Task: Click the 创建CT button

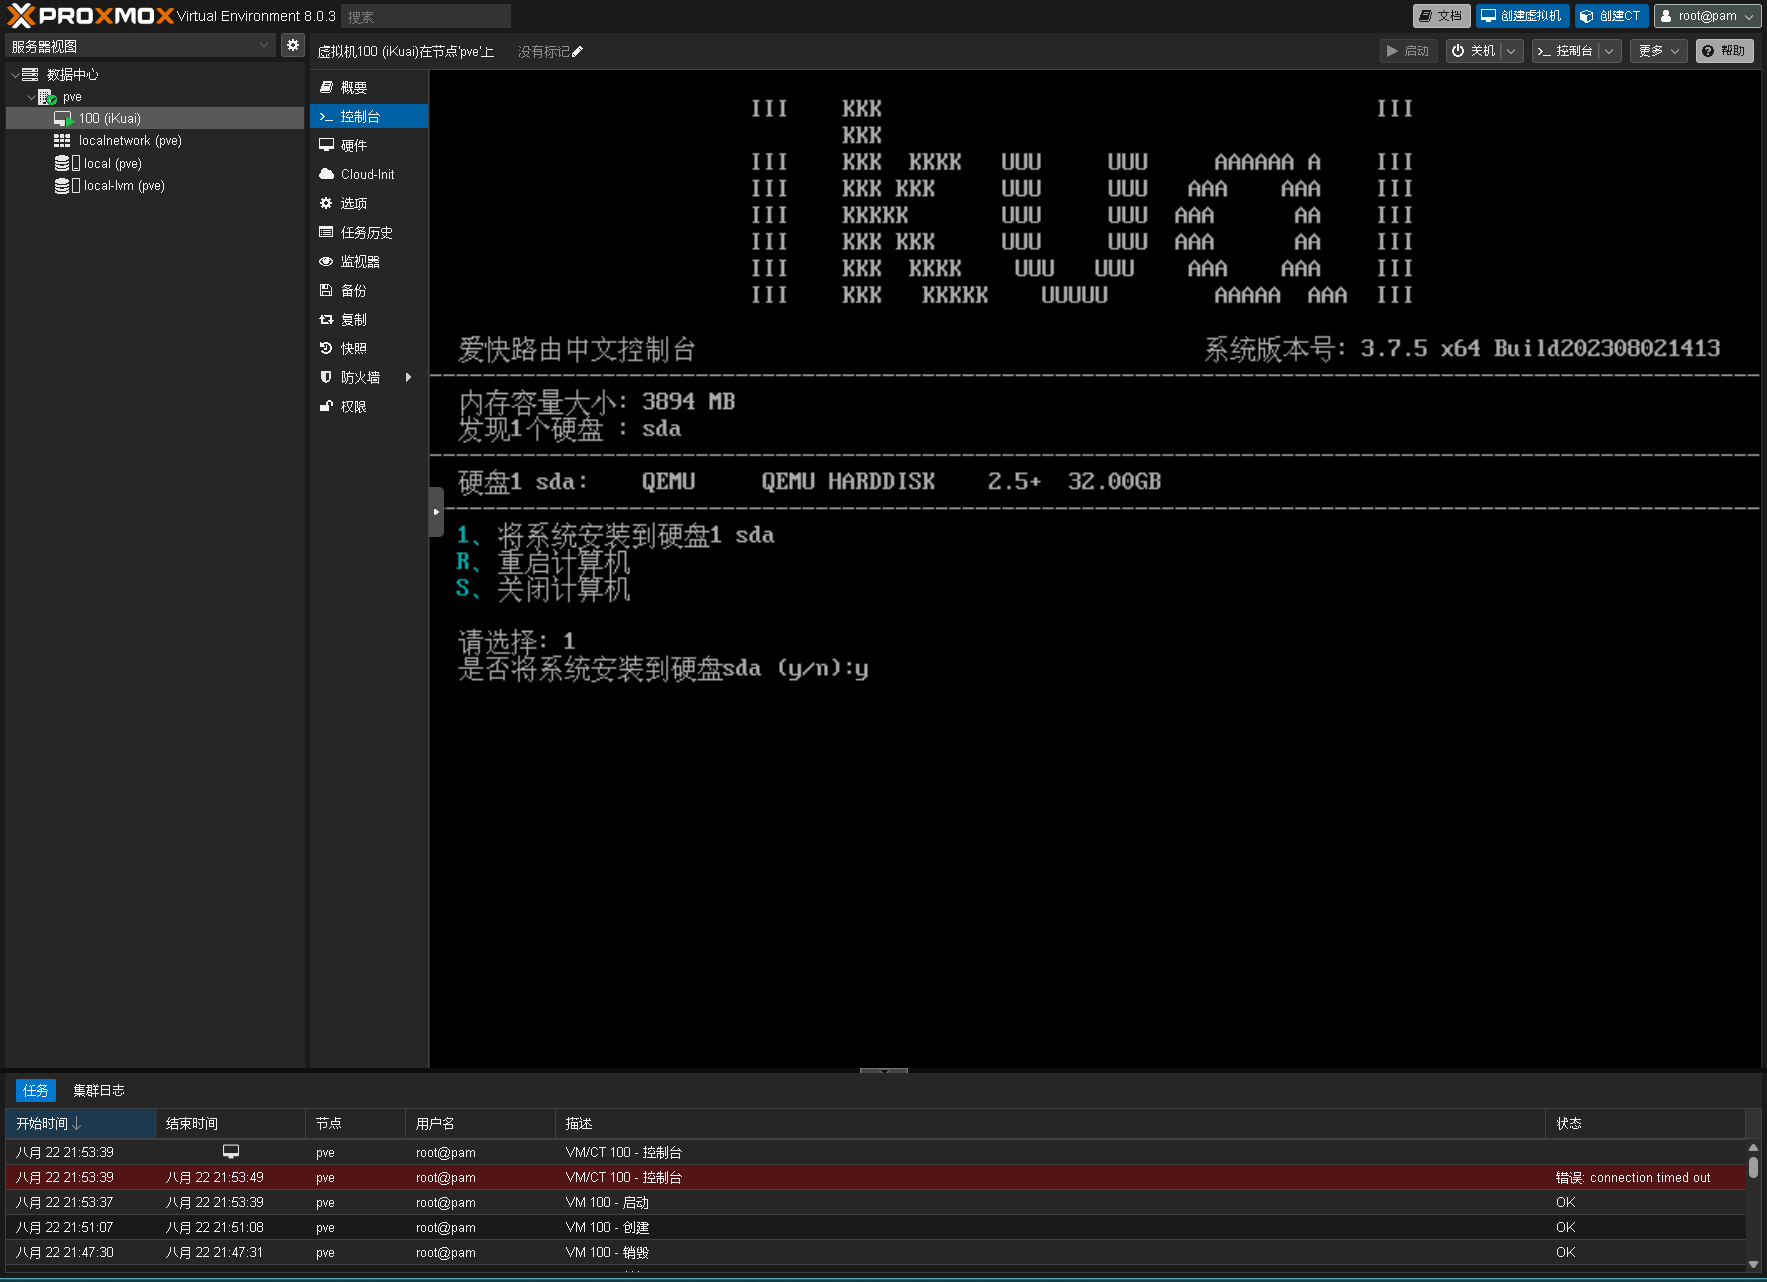Action: tap(1611, 16)
